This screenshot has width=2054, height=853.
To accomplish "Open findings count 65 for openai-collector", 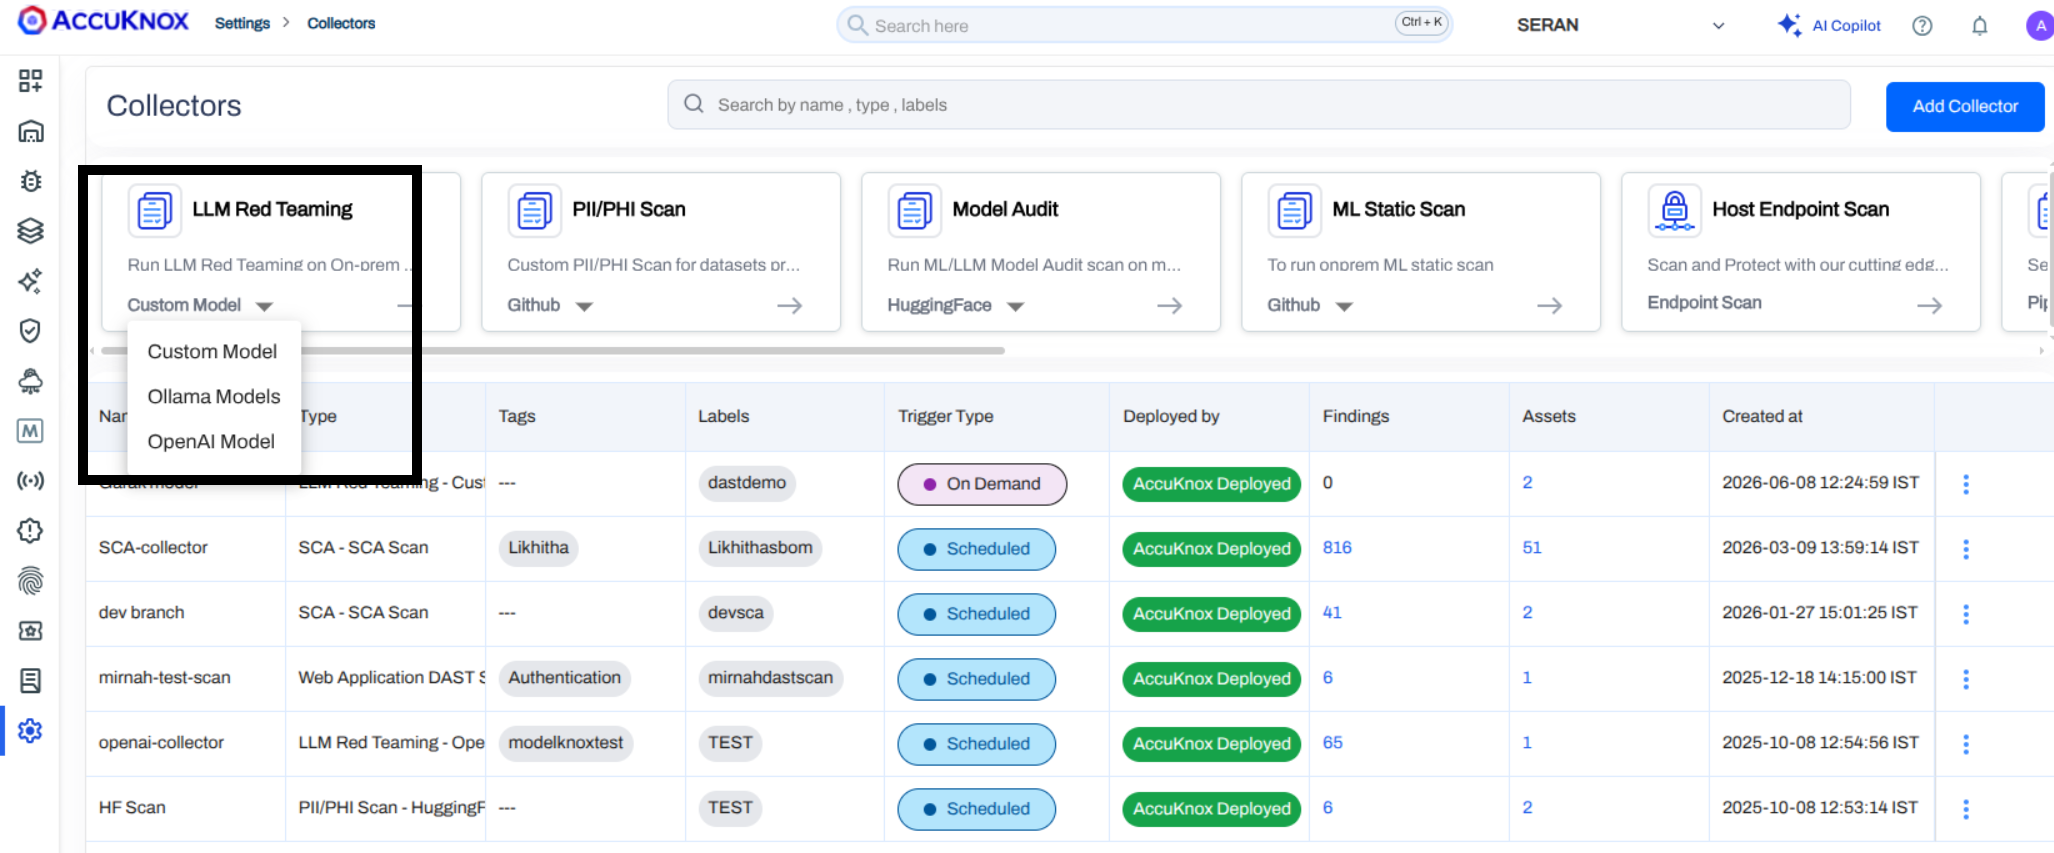I will 1333,742.
